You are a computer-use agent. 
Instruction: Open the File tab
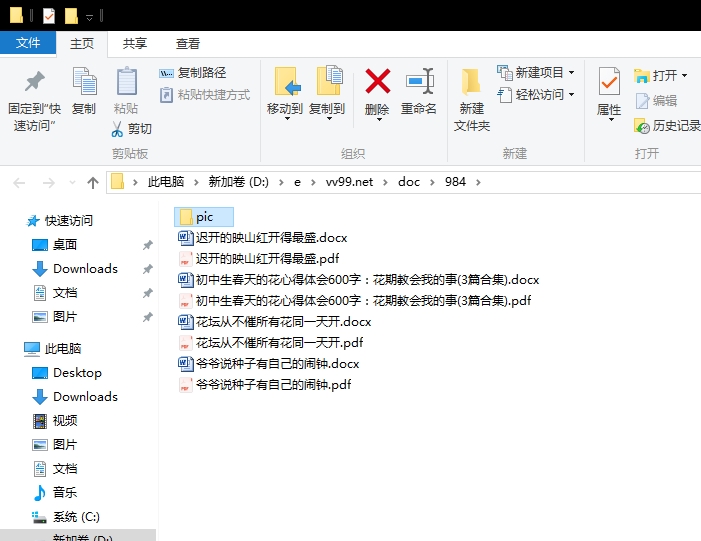click(x=28, y=43)
